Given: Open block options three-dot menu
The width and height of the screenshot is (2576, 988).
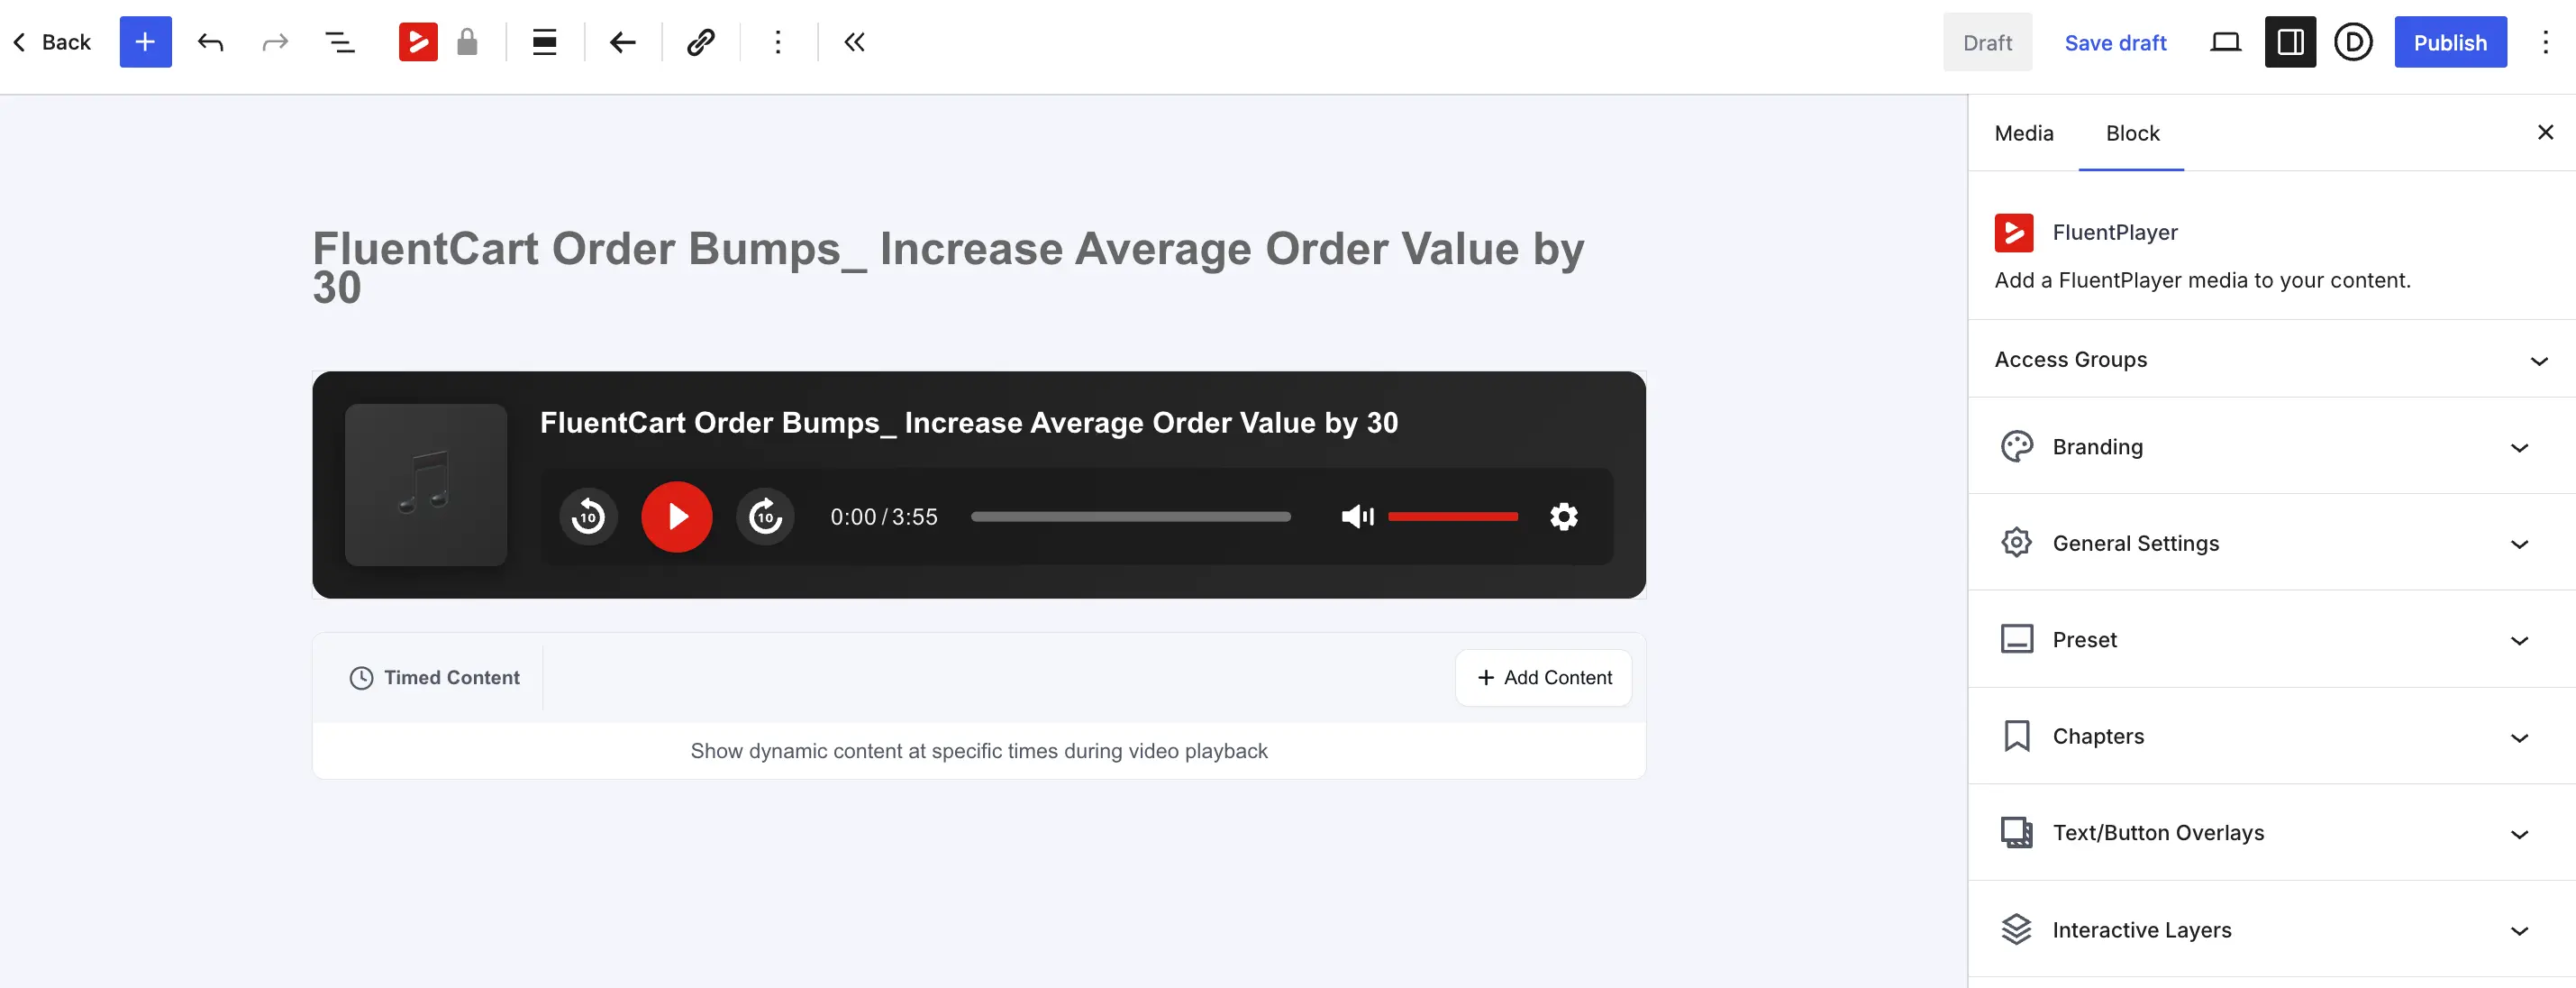Looking at the screenshot, I should pyautogui.click(x=778, y=42).
